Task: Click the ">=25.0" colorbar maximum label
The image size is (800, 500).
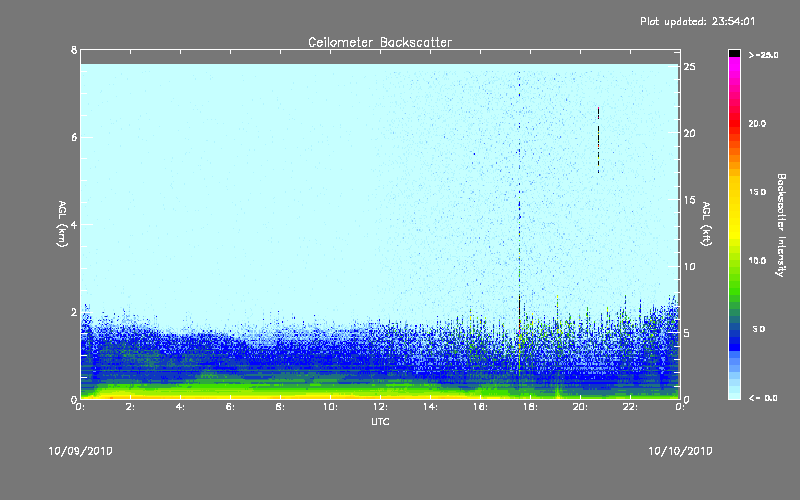Action: pyautogui.click(x=763, y=55)
